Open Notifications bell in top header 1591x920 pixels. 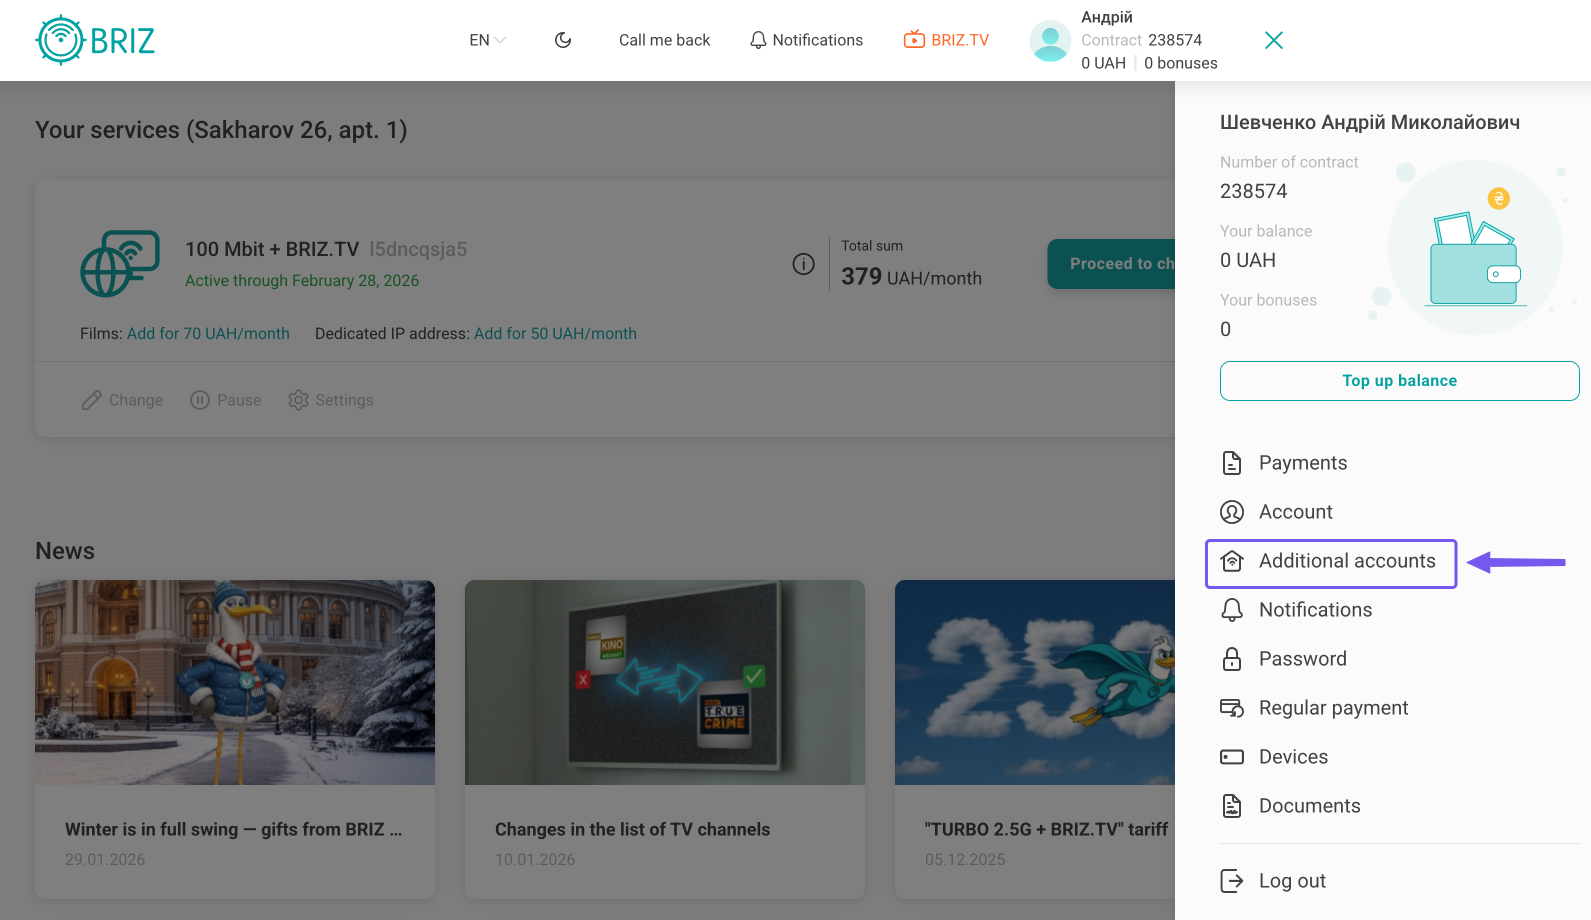click(806, 40)
